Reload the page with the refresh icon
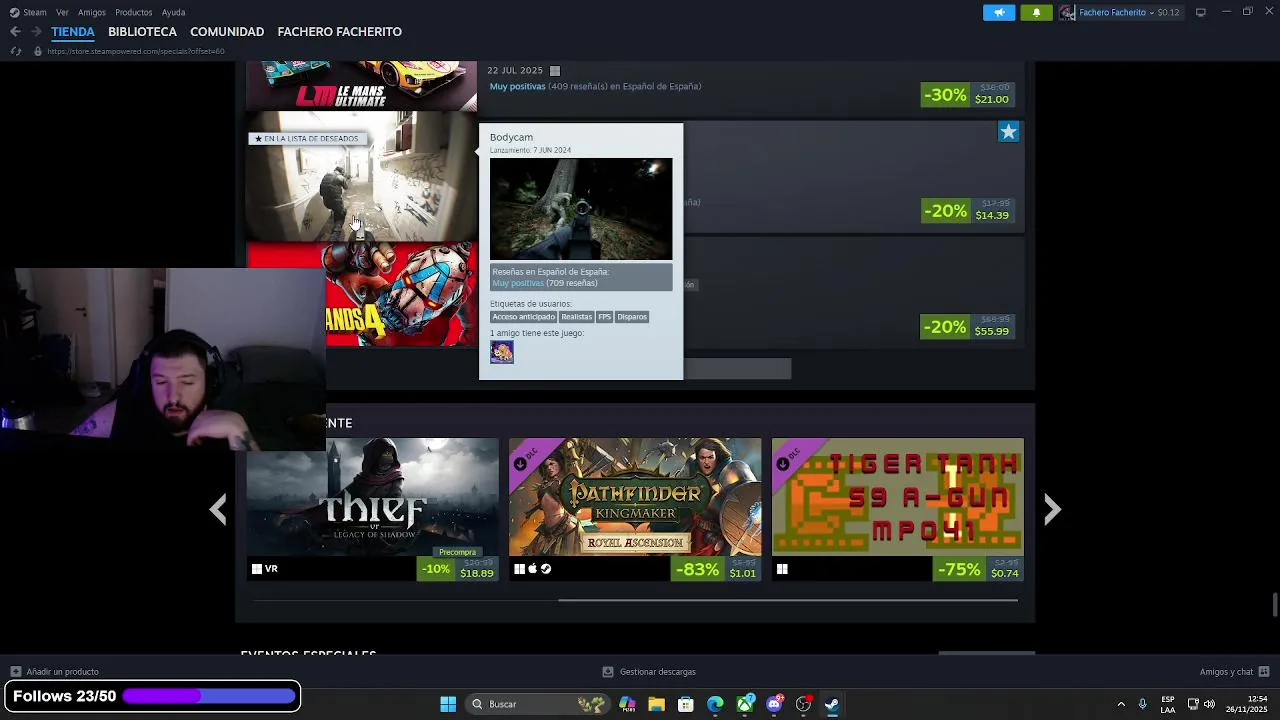Viewport: 1280px width, 720px height. [x=15, y=51]
